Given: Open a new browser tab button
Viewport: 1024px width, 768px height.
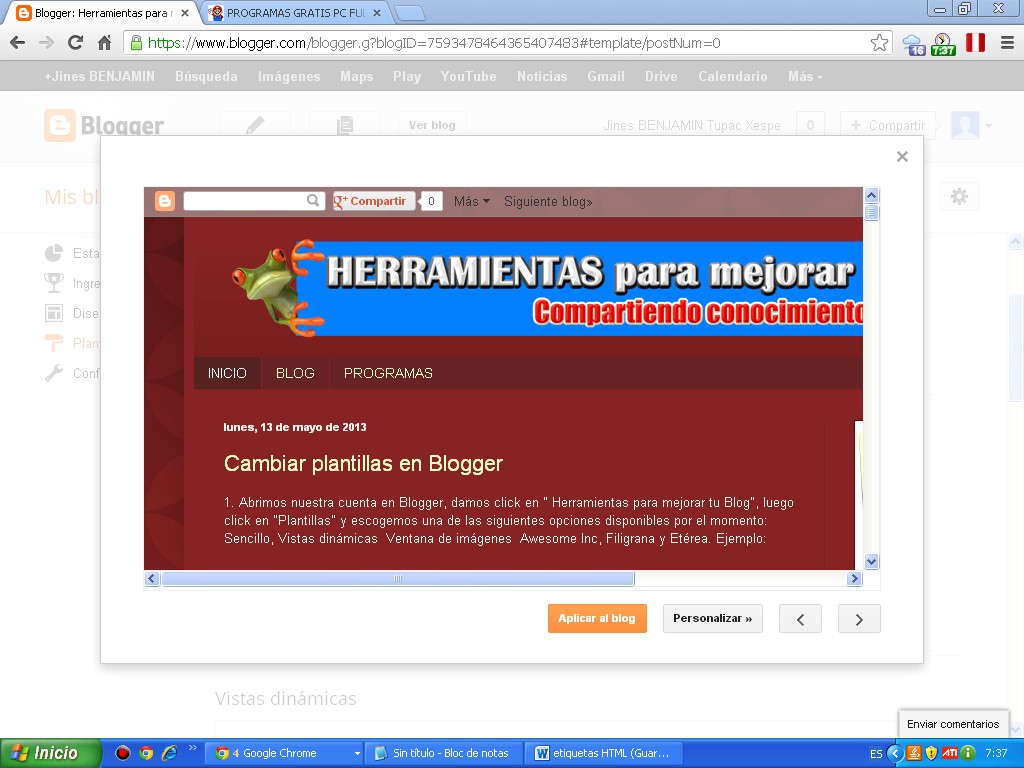Looking at the screenshot, I should coord(409,13).
